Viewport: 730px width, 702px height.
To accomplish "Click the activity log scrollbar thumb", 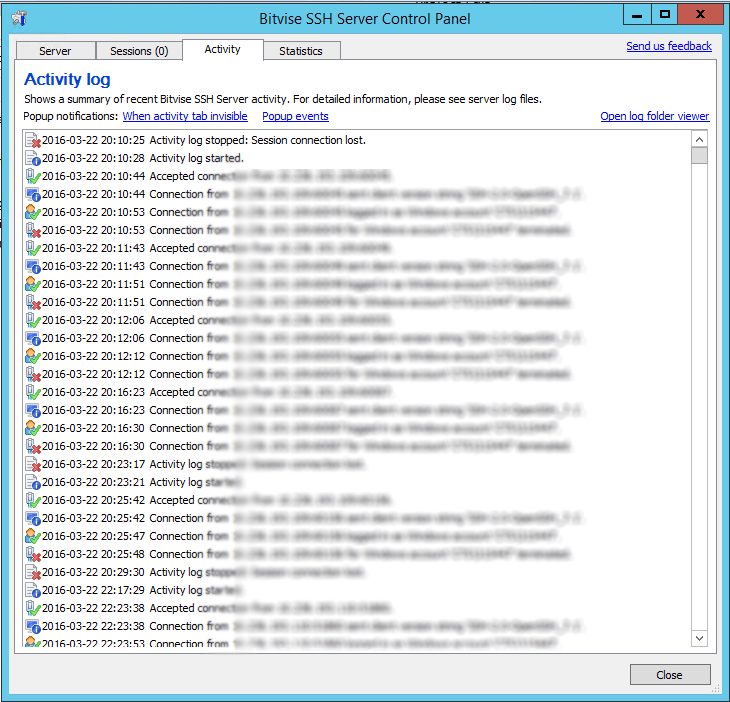I will tap(699, 155).
